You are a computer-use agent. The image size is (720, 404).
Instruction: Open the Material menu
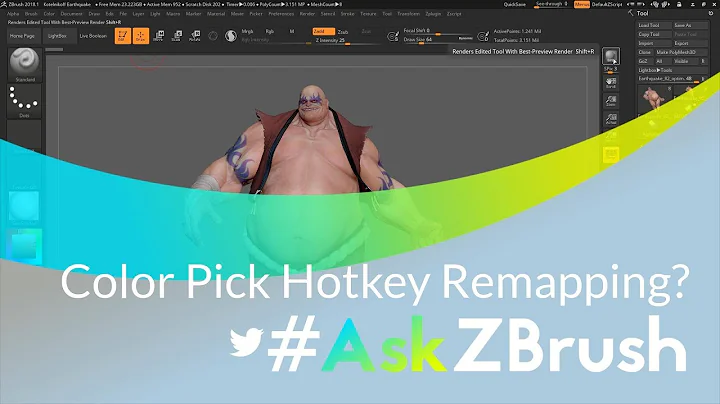coord(216,14)
